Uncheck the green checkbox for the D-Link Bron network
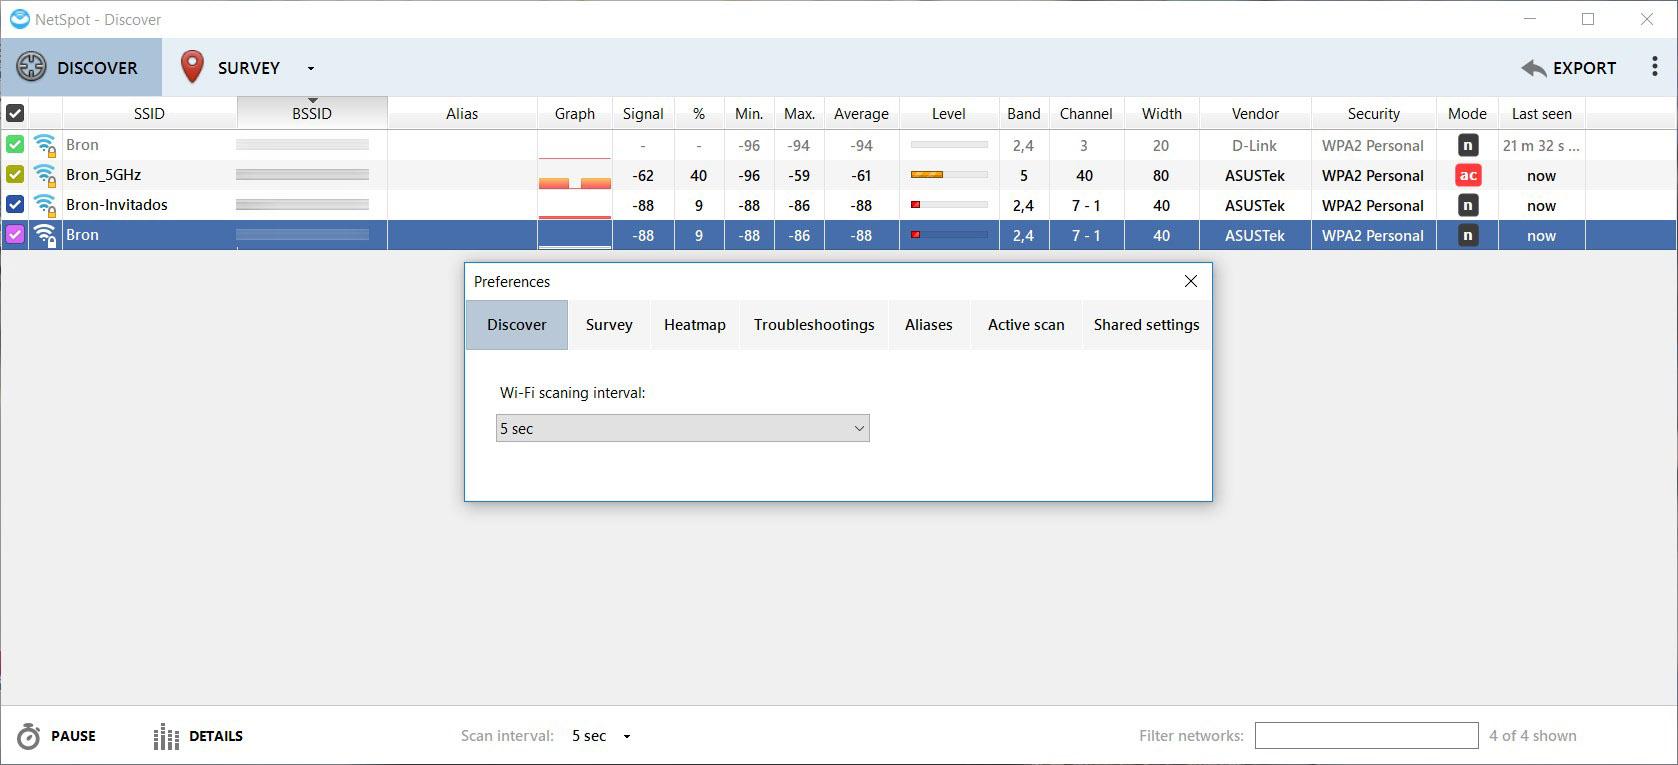The height and width of the screenshot is (765, 1678). (x=15, y=145)
